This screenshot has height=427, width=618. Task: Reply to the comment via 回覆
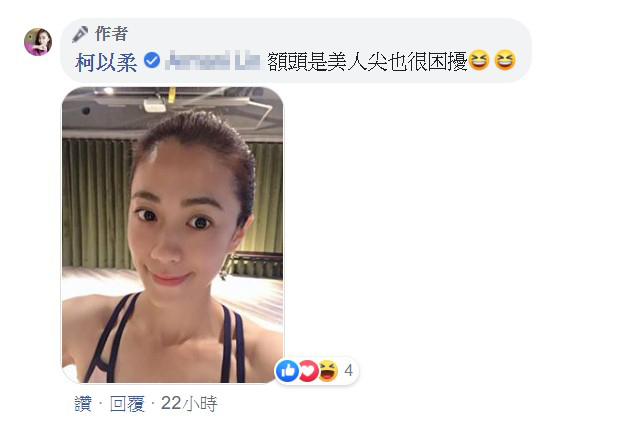coord(127,404)
